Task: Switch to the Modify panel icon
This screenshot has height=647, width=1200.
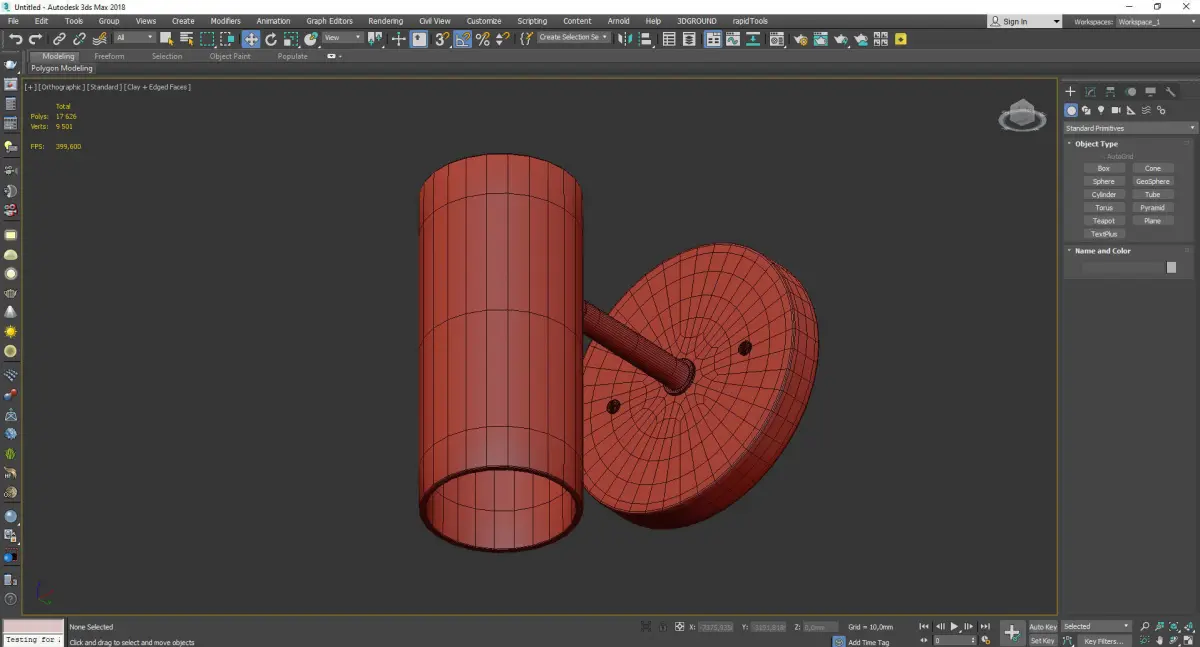Action: [1090, 92]
